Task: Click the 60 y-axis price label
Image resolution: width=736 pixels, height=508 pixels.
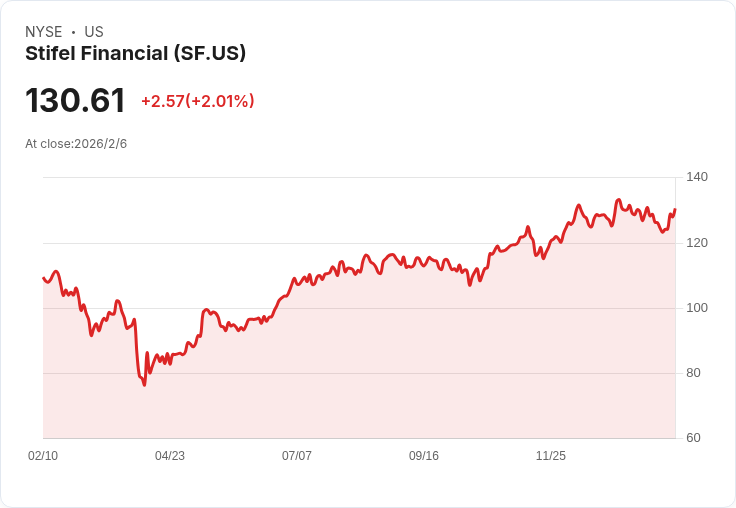Action: [693, 438]
